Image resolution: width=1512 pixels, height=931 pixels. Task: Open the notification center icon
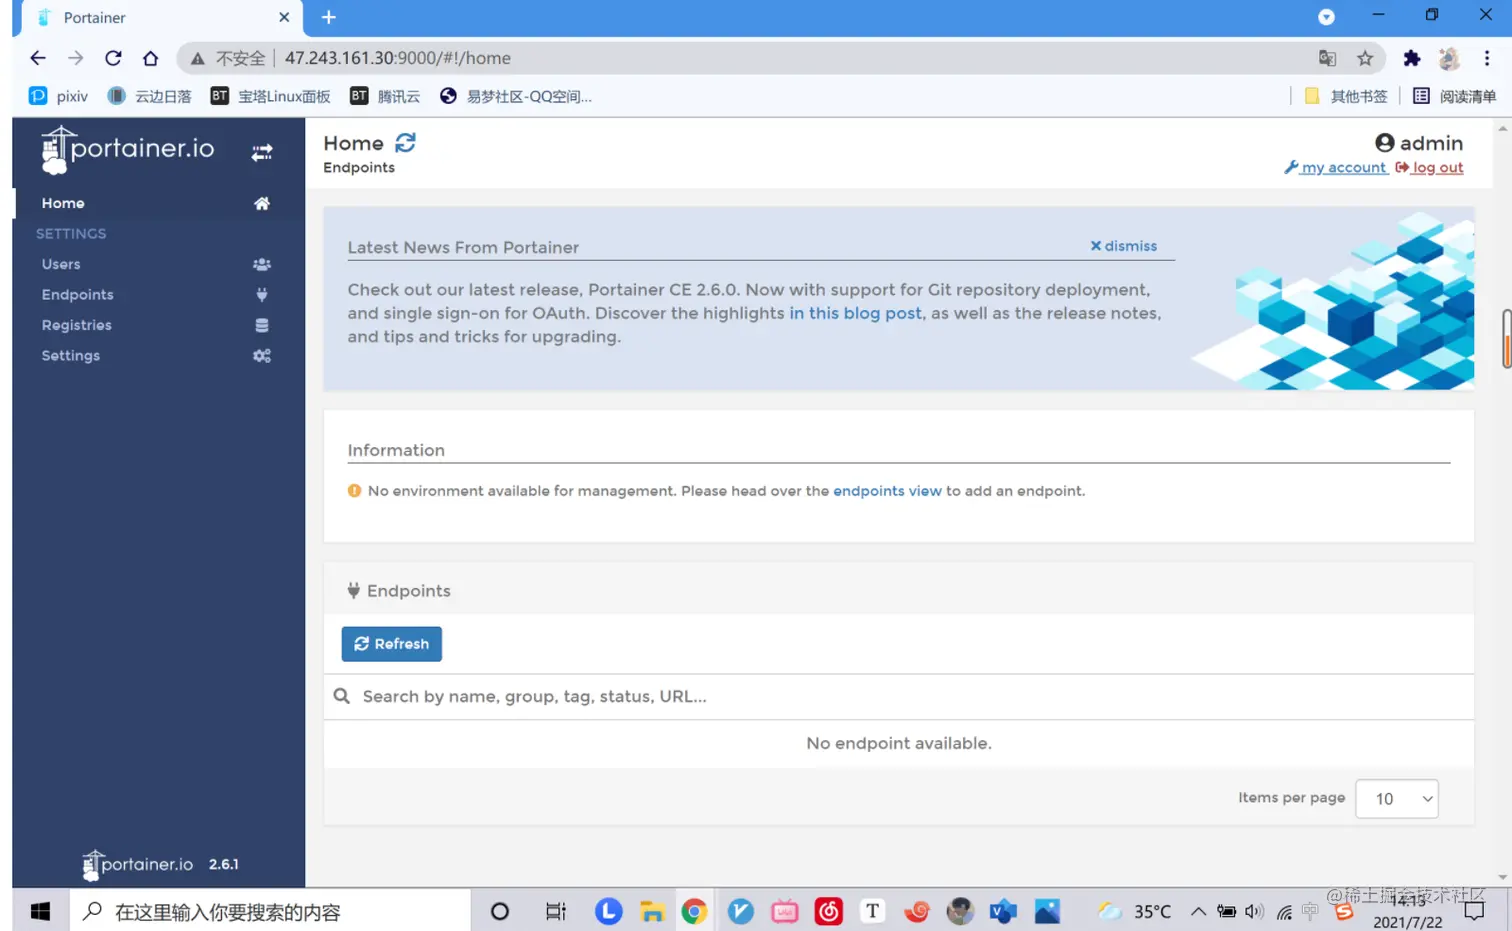[x=1474, y=911]
